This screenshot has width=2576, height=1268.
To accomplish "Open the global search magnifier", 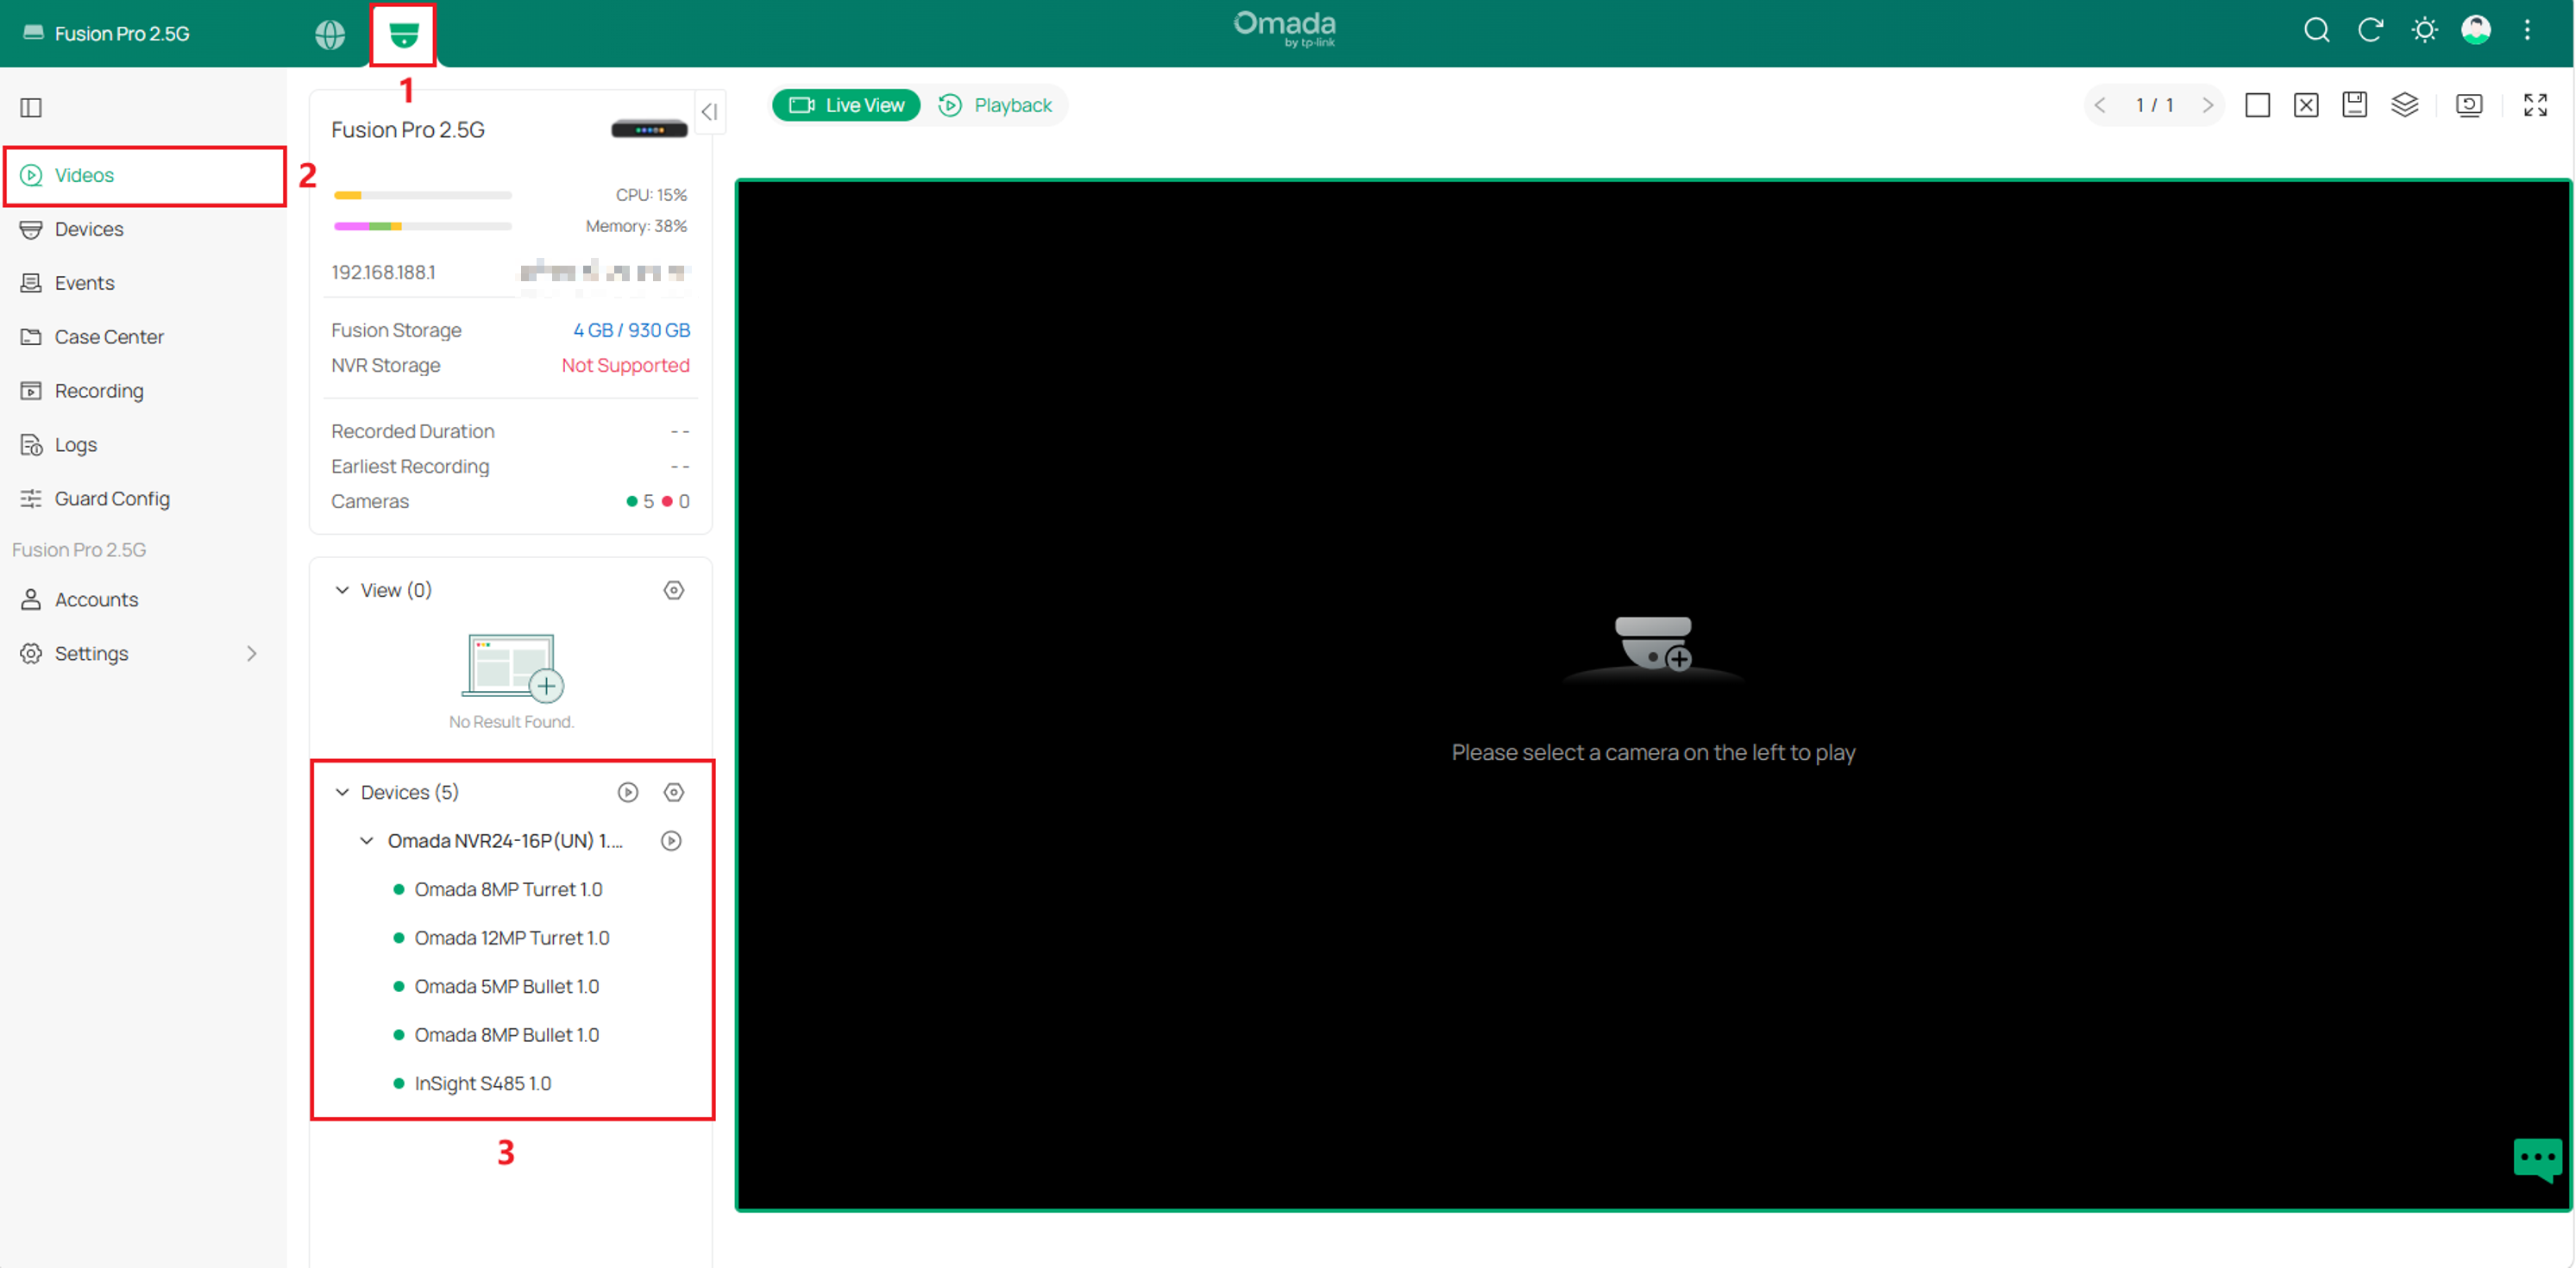I will 2316,30.
